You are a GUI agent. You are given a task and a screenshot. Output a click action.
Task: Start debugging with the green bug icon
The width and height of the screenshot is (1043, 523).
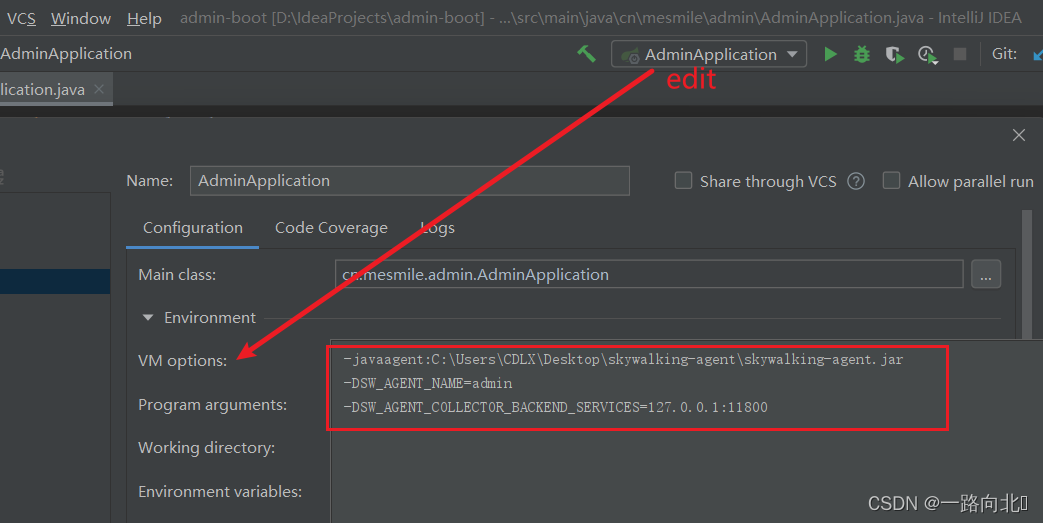click(x=862, y=54)
